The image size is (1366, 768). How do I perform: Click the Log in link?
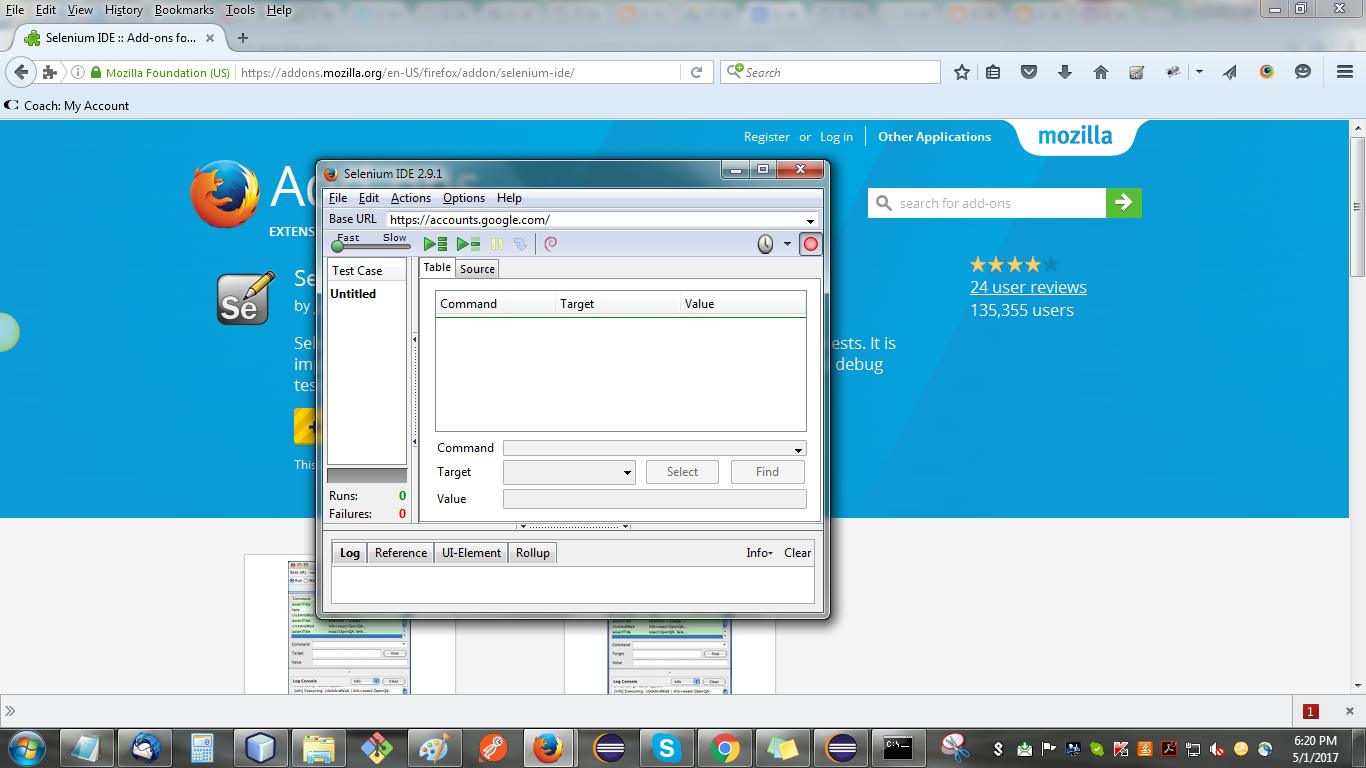837,137
